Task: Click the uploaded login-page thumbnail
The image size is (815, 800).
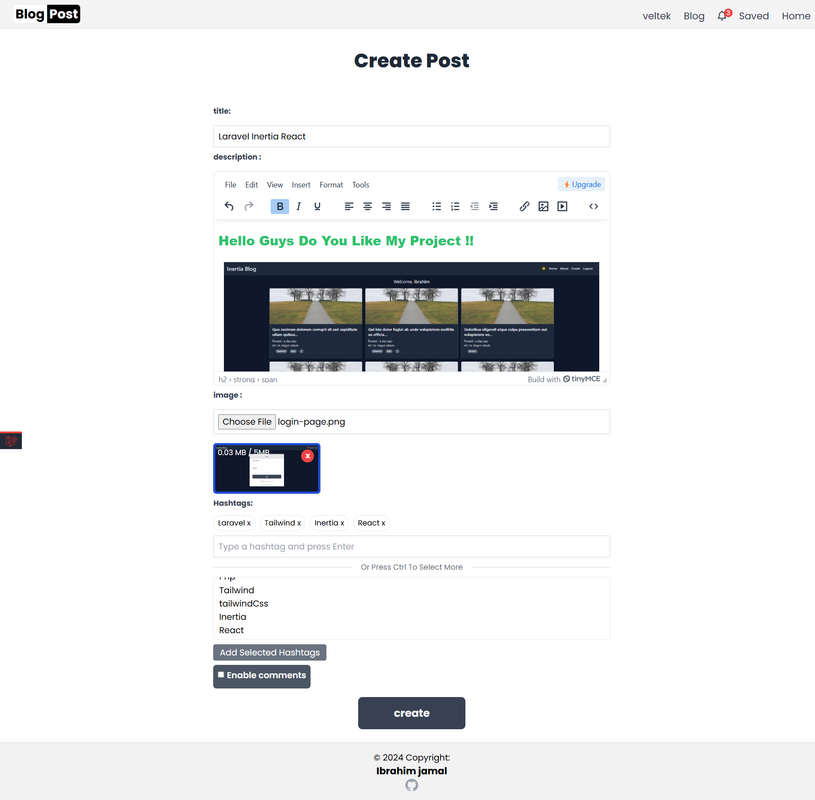Action: [x=267, y=468]
